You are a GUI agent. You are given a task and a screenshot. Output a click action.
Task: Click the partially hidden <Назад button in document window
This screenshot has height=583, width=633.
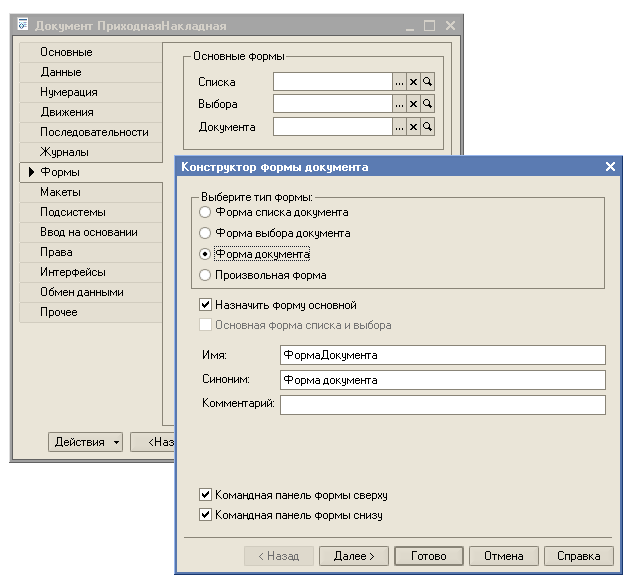153,442
